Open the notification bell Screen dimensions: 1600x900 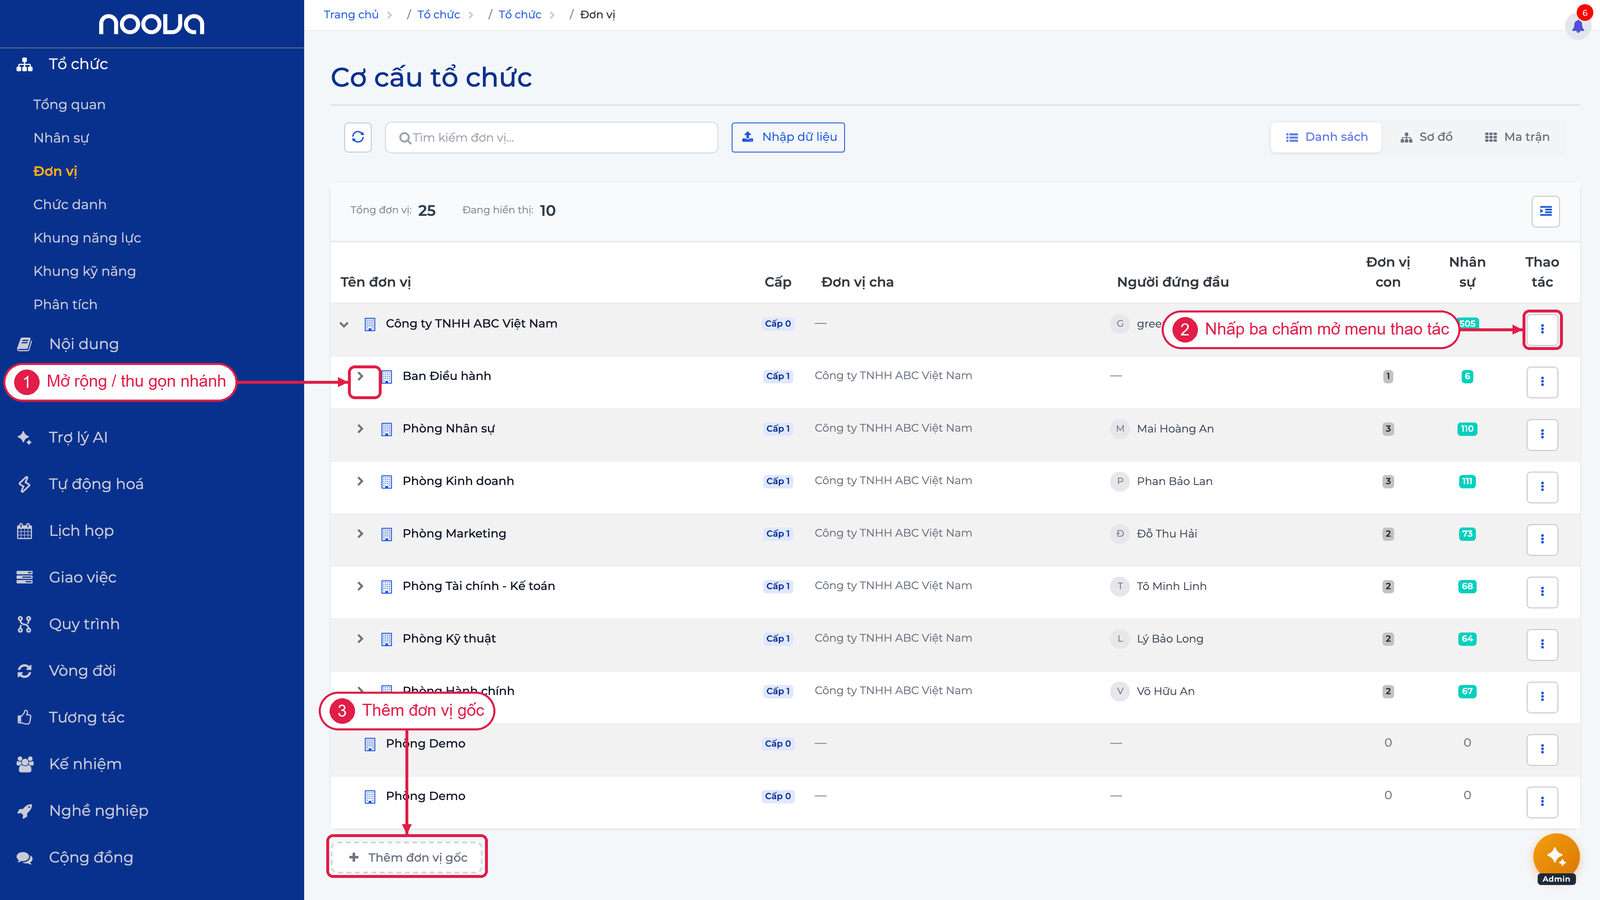(1578, 25)
